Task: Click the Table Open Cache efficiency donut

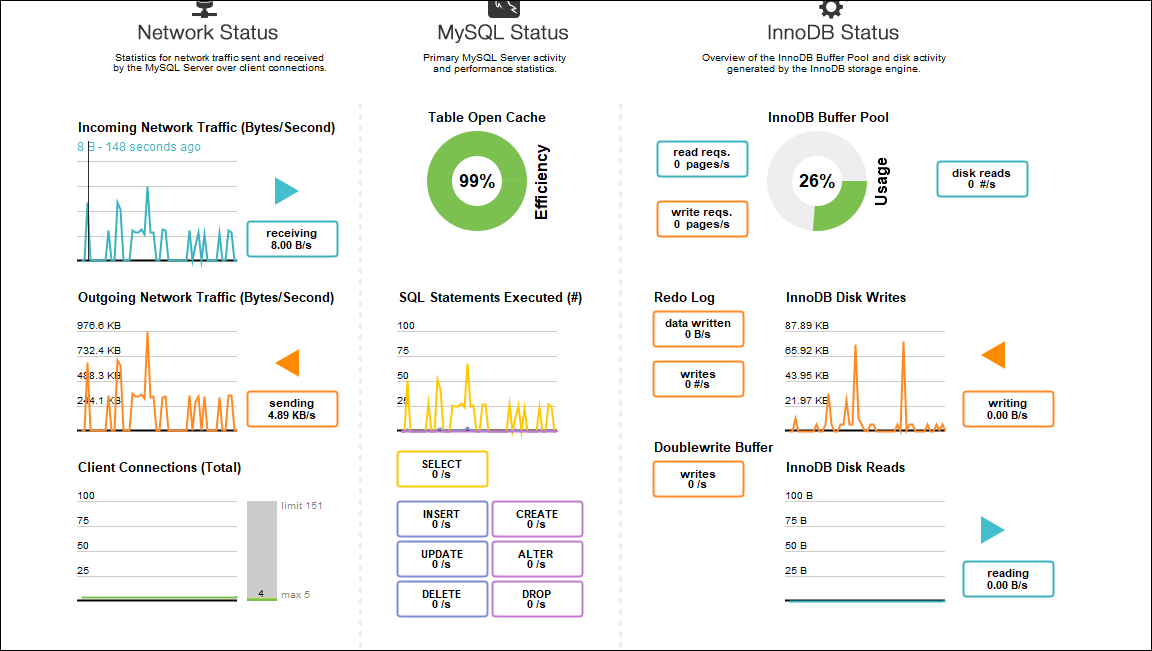Action: click(x=476, y=181)
